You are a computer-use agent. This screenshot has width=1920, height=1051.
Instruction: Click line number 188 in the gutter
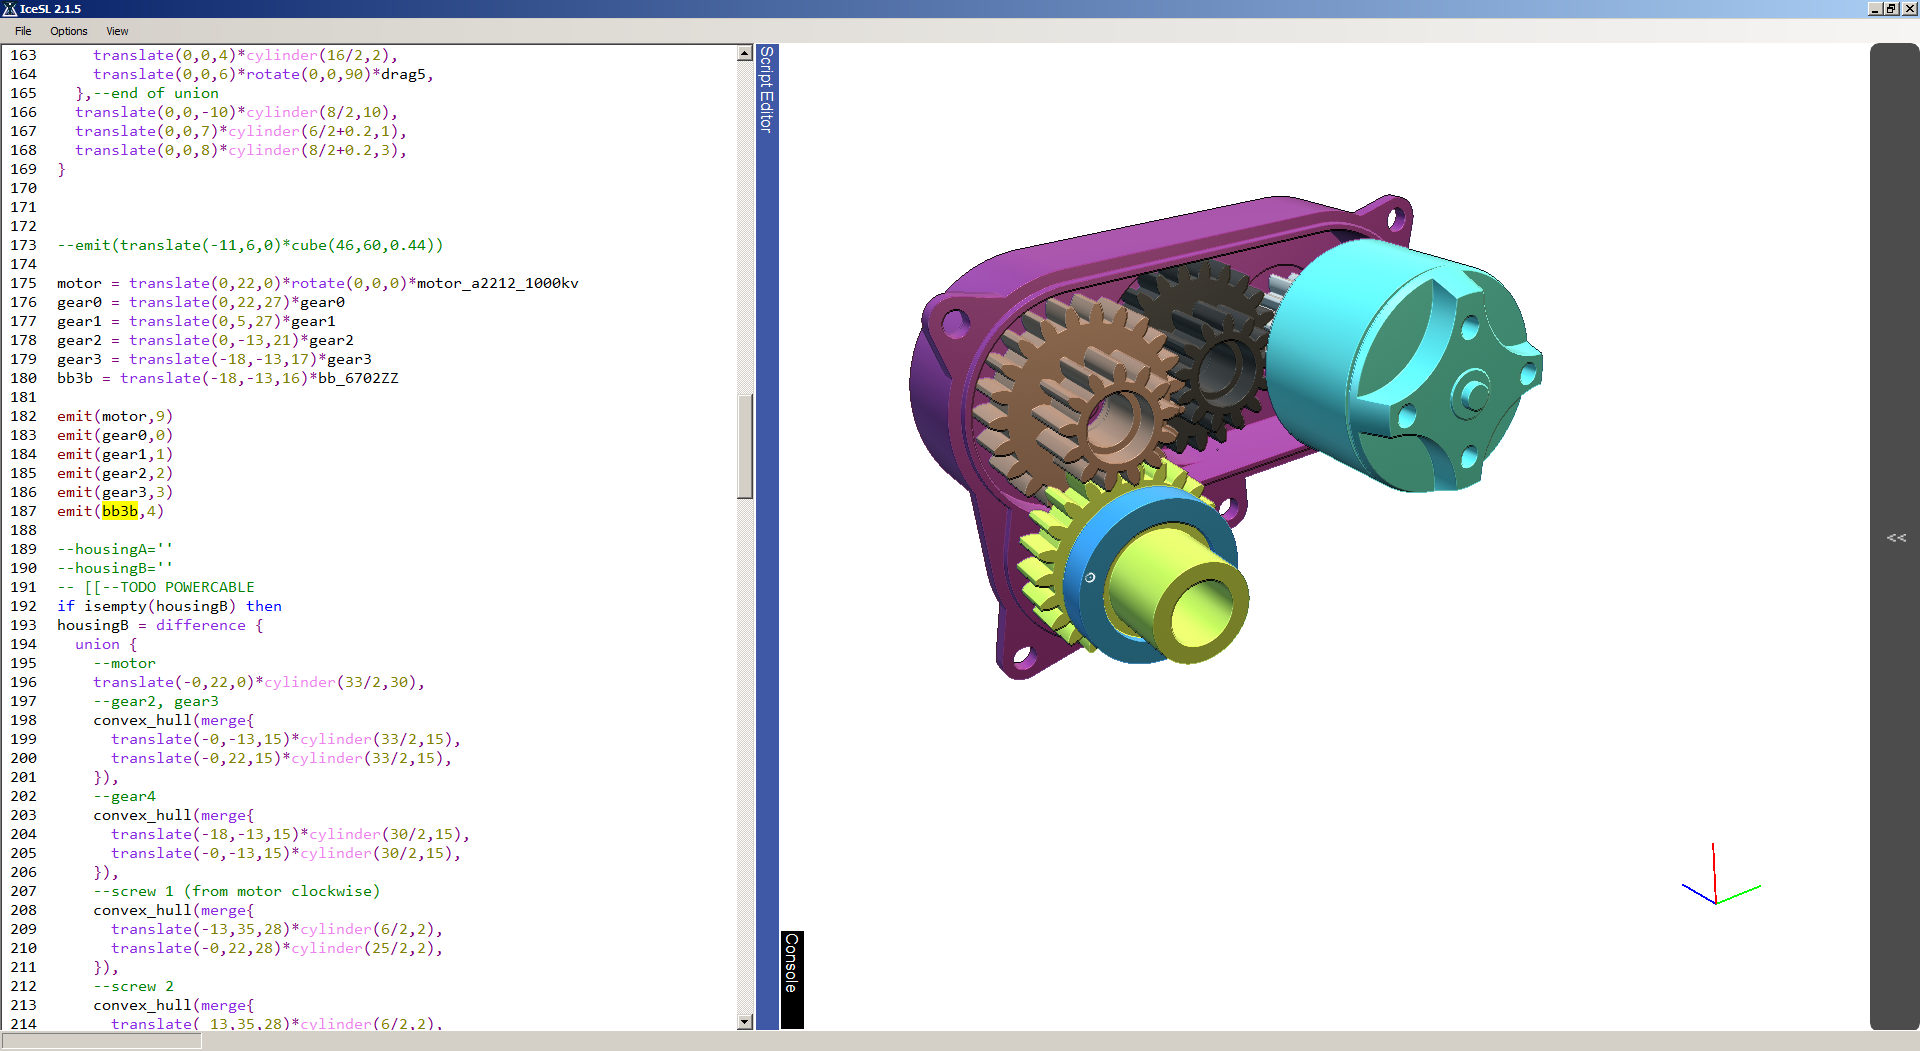tap(23, 530)
